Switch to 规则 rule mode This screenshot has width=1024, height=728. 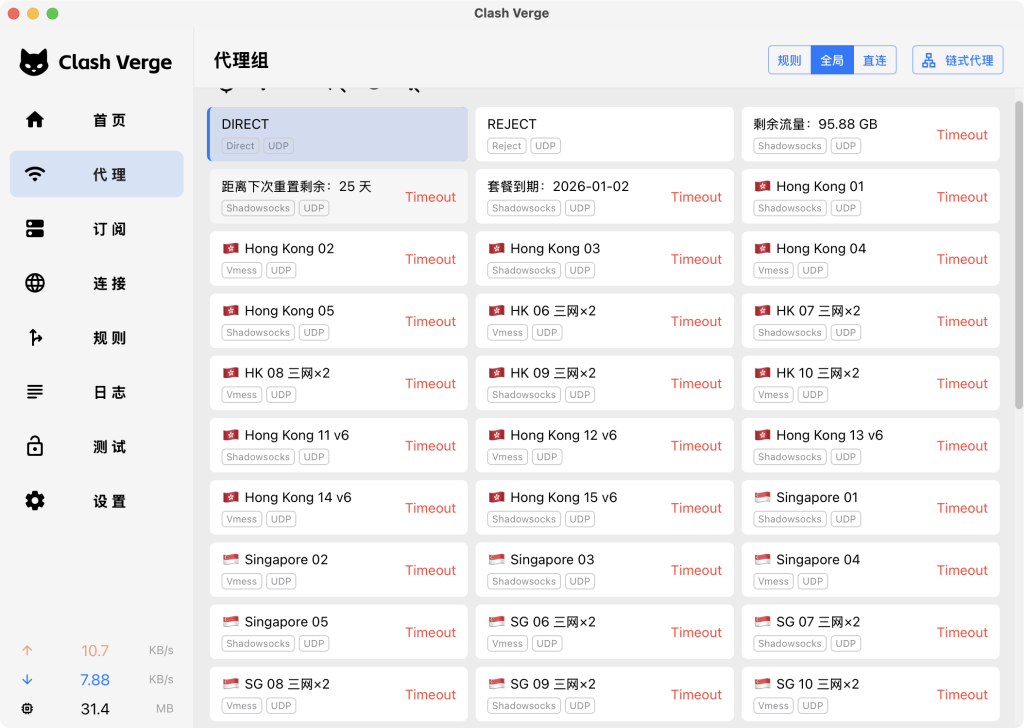coord(789,59)
